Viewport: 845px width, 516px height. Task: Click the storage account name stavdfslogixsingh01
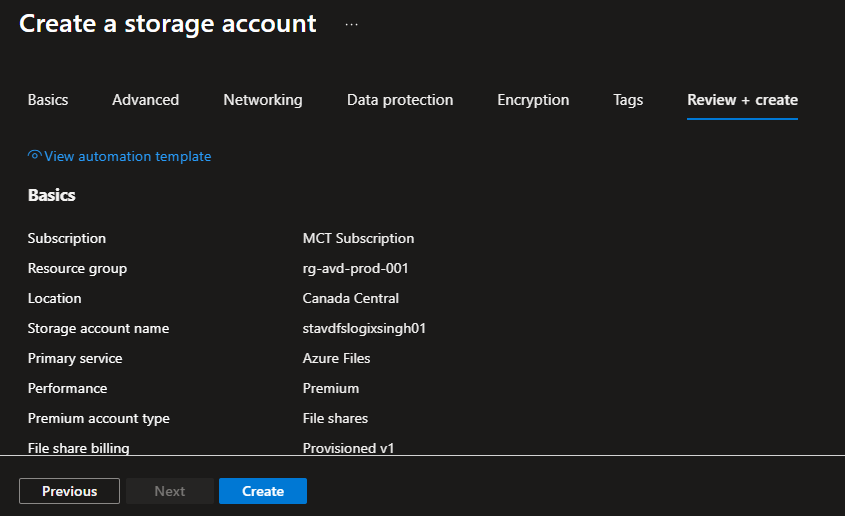tap(364, 328)
